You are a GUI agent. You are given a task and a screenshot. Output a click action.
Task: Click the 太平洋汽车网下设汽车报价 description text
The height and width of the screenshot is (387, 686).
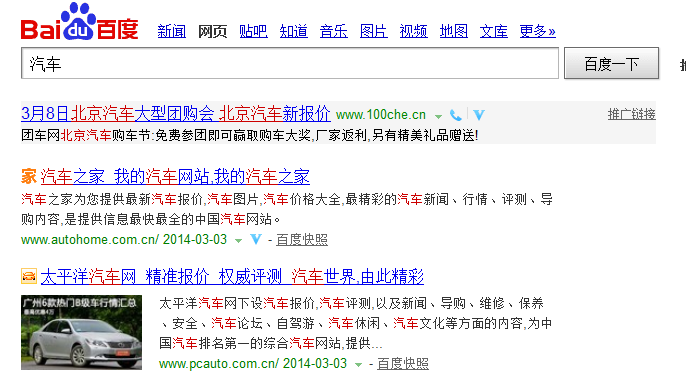(355, 324)
